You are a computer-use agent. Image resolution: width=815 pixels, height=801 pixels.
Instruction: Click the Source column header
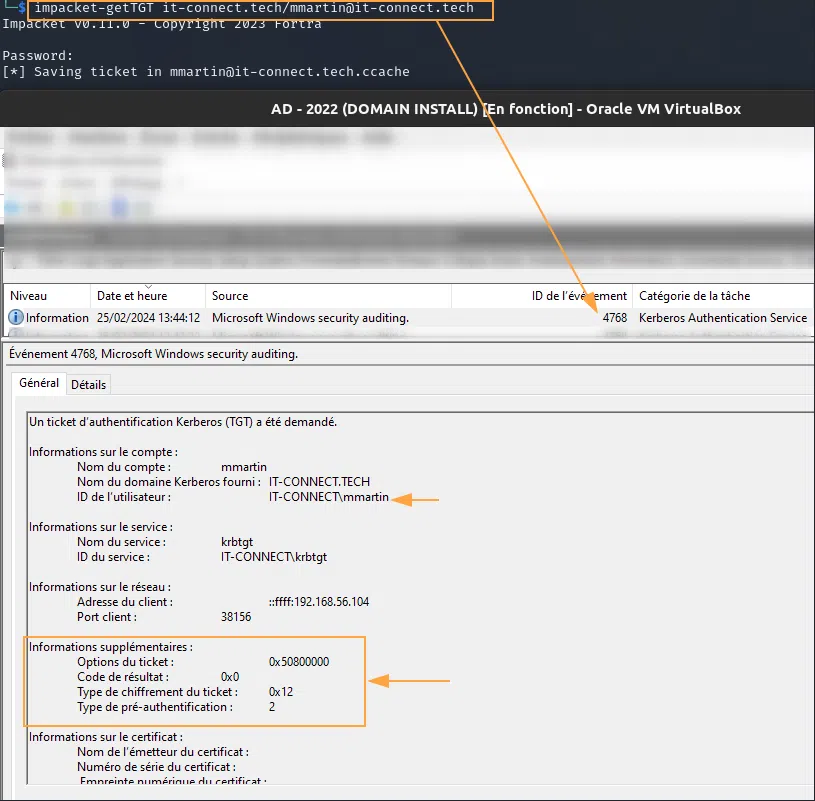[230, 296]
